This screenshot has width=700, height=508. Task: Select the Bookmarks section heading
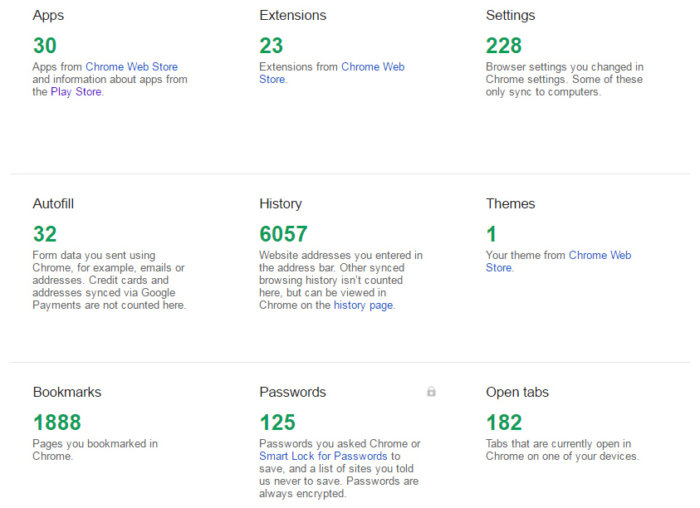tap(67, 392)
